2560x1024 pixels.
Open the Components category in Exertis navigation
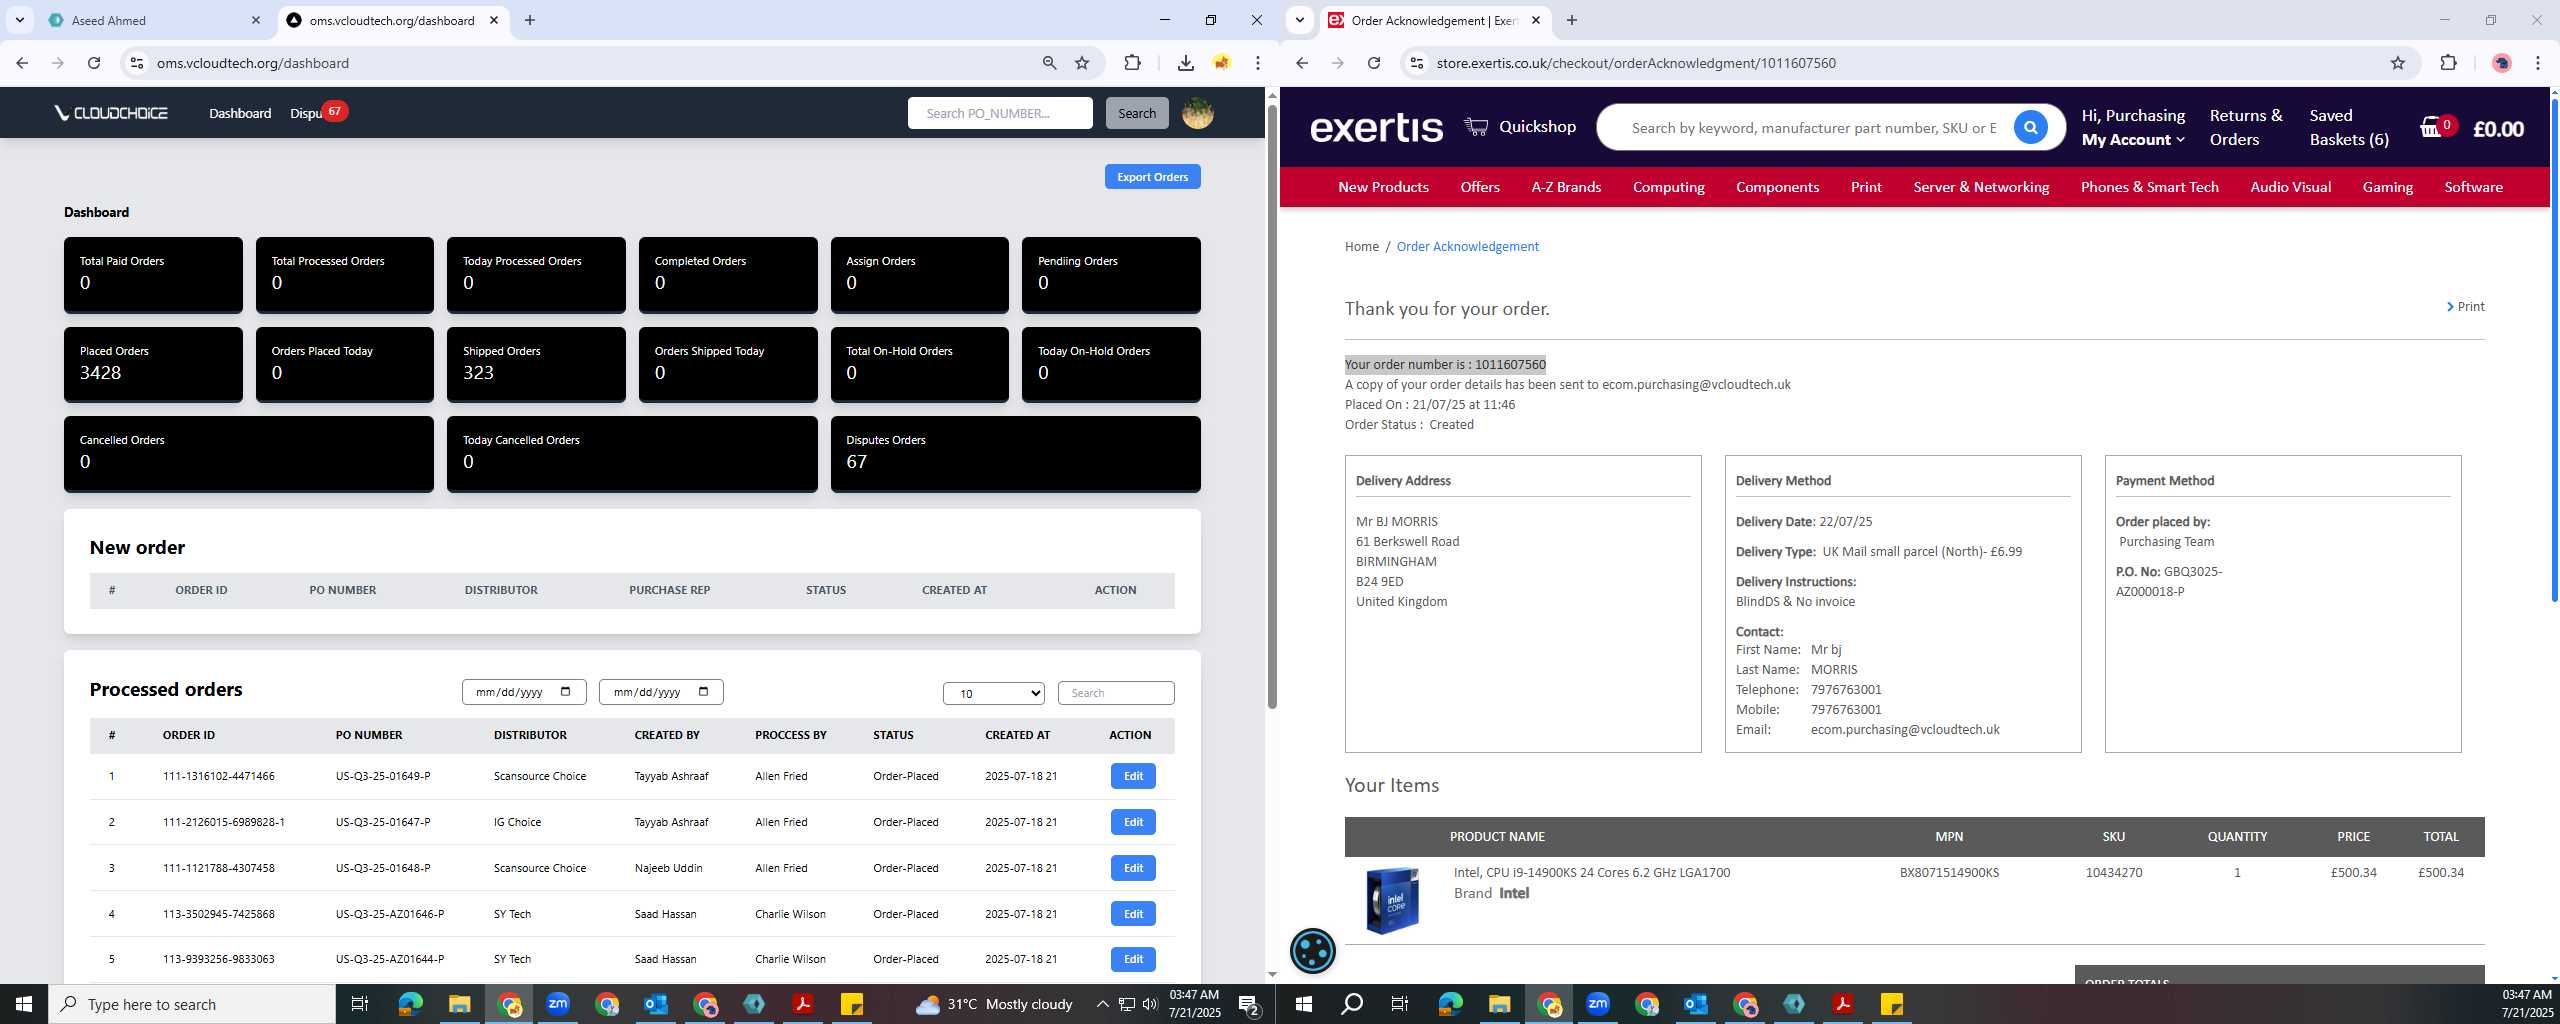pos(1777,187)
